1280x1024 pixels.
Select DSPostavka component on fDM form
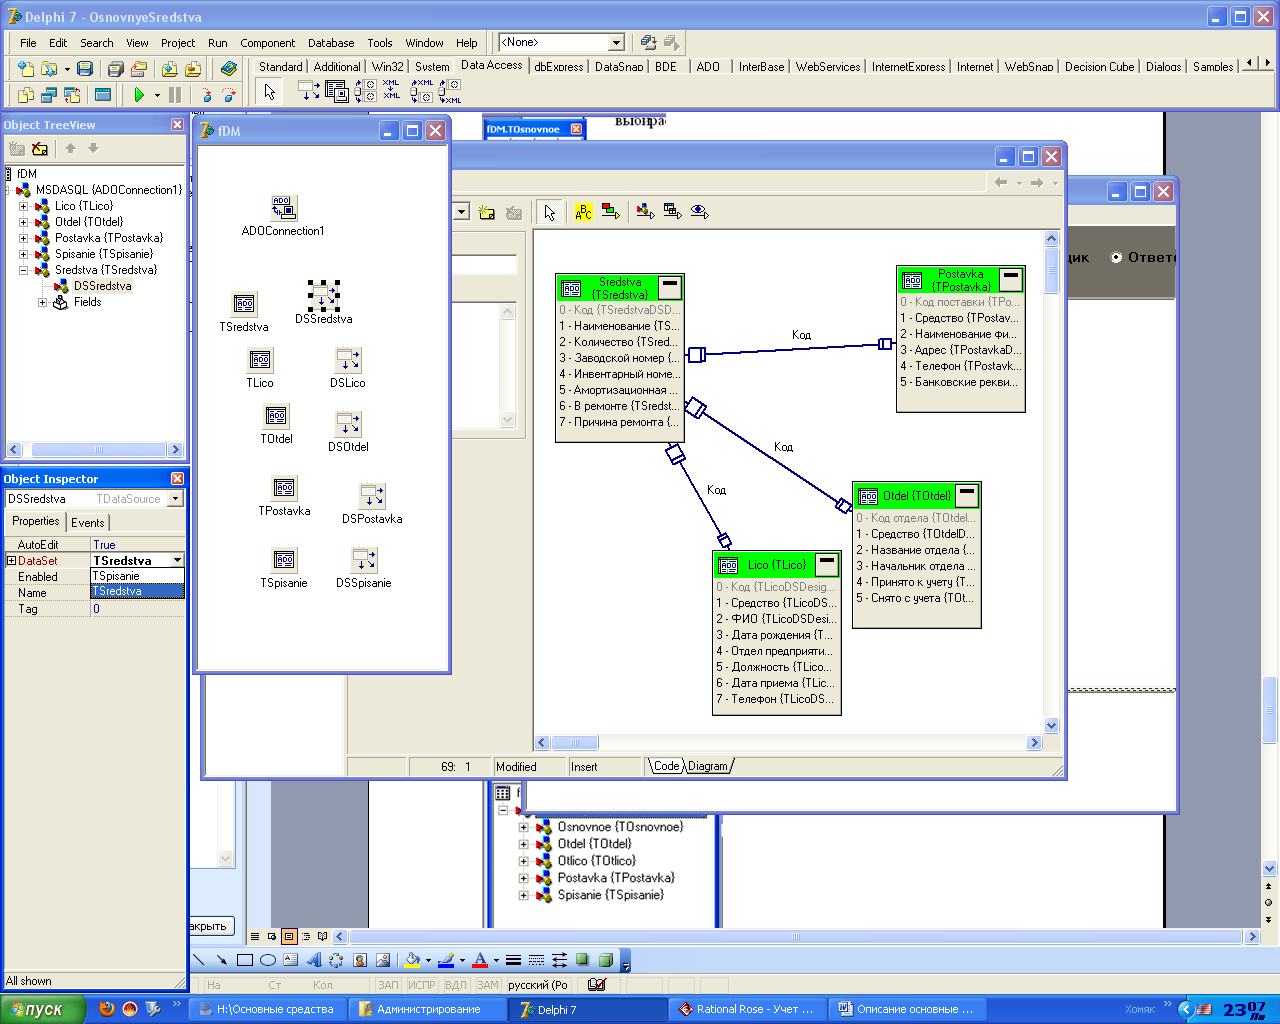pos(372,496)
